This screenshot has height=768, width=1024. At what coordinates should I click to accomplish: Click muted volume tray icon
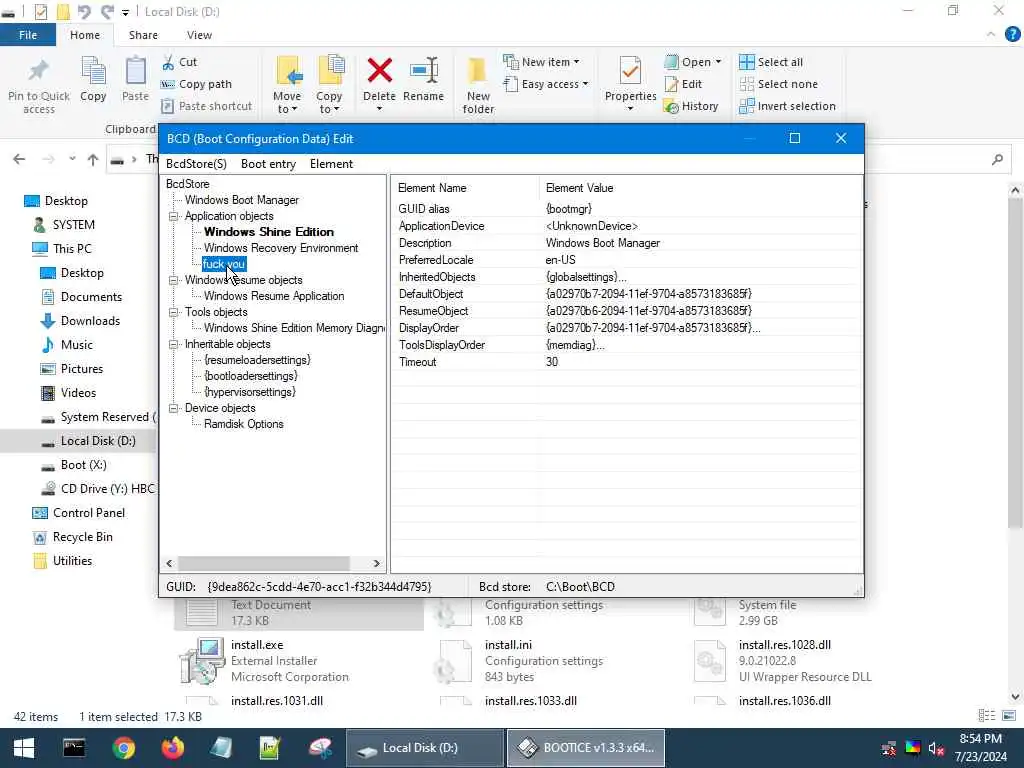936,748
